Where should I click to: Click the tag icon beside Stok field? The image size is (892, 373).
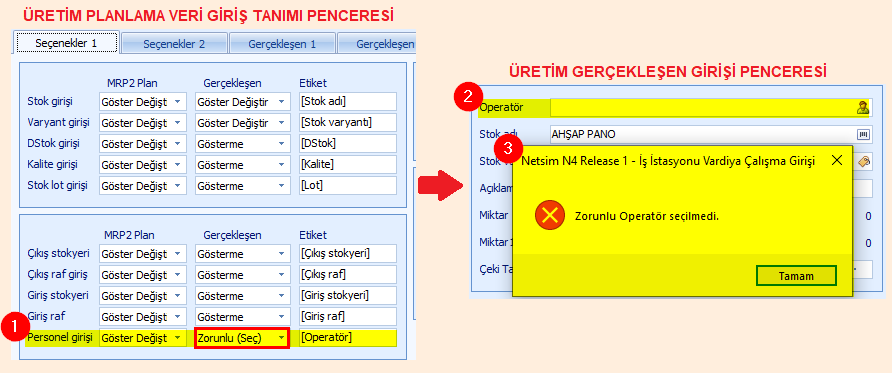pos(863,162)
